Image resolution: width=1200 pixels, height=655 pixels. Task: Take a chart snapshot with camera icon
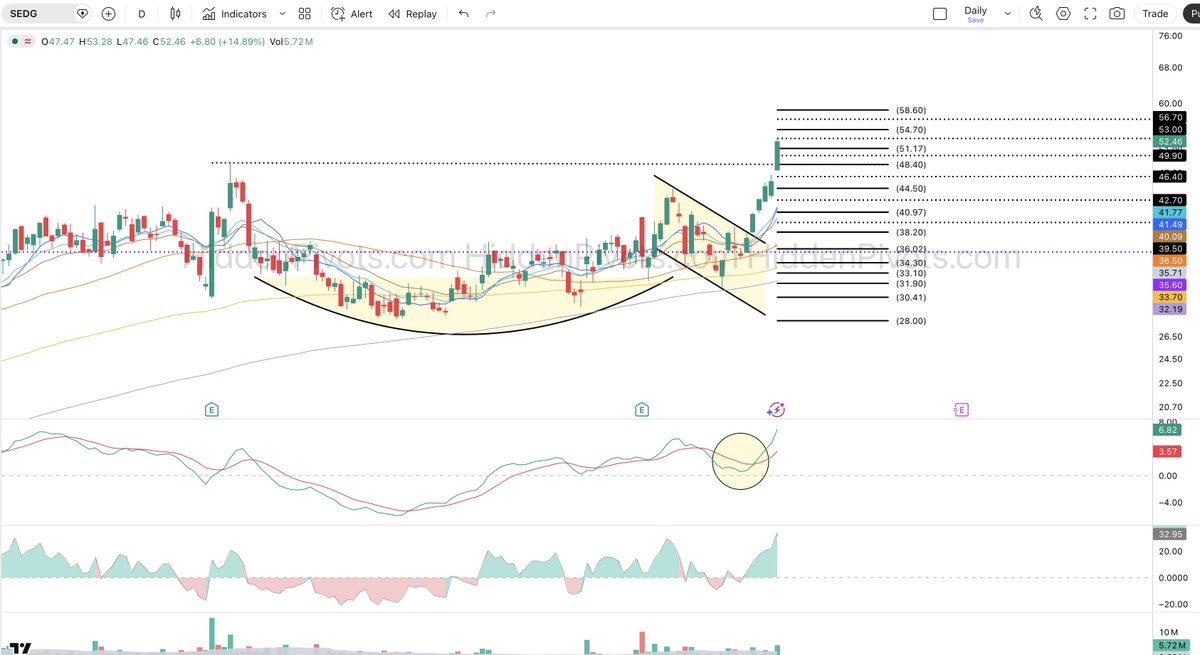(x=1117, y=14)
